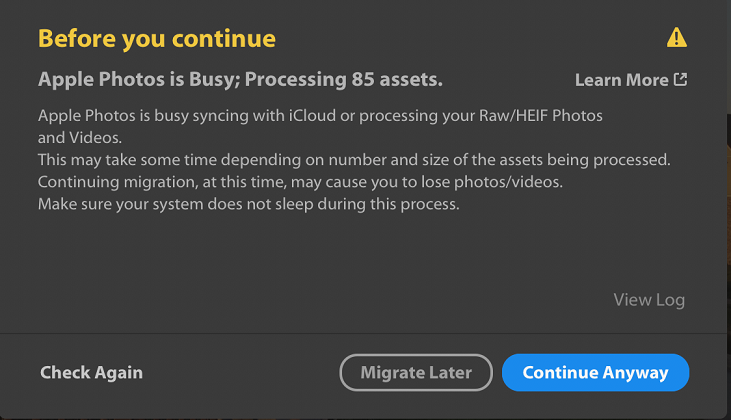
Task: Click the yellow warning triangle icon
Action: [x=676, y=37]
